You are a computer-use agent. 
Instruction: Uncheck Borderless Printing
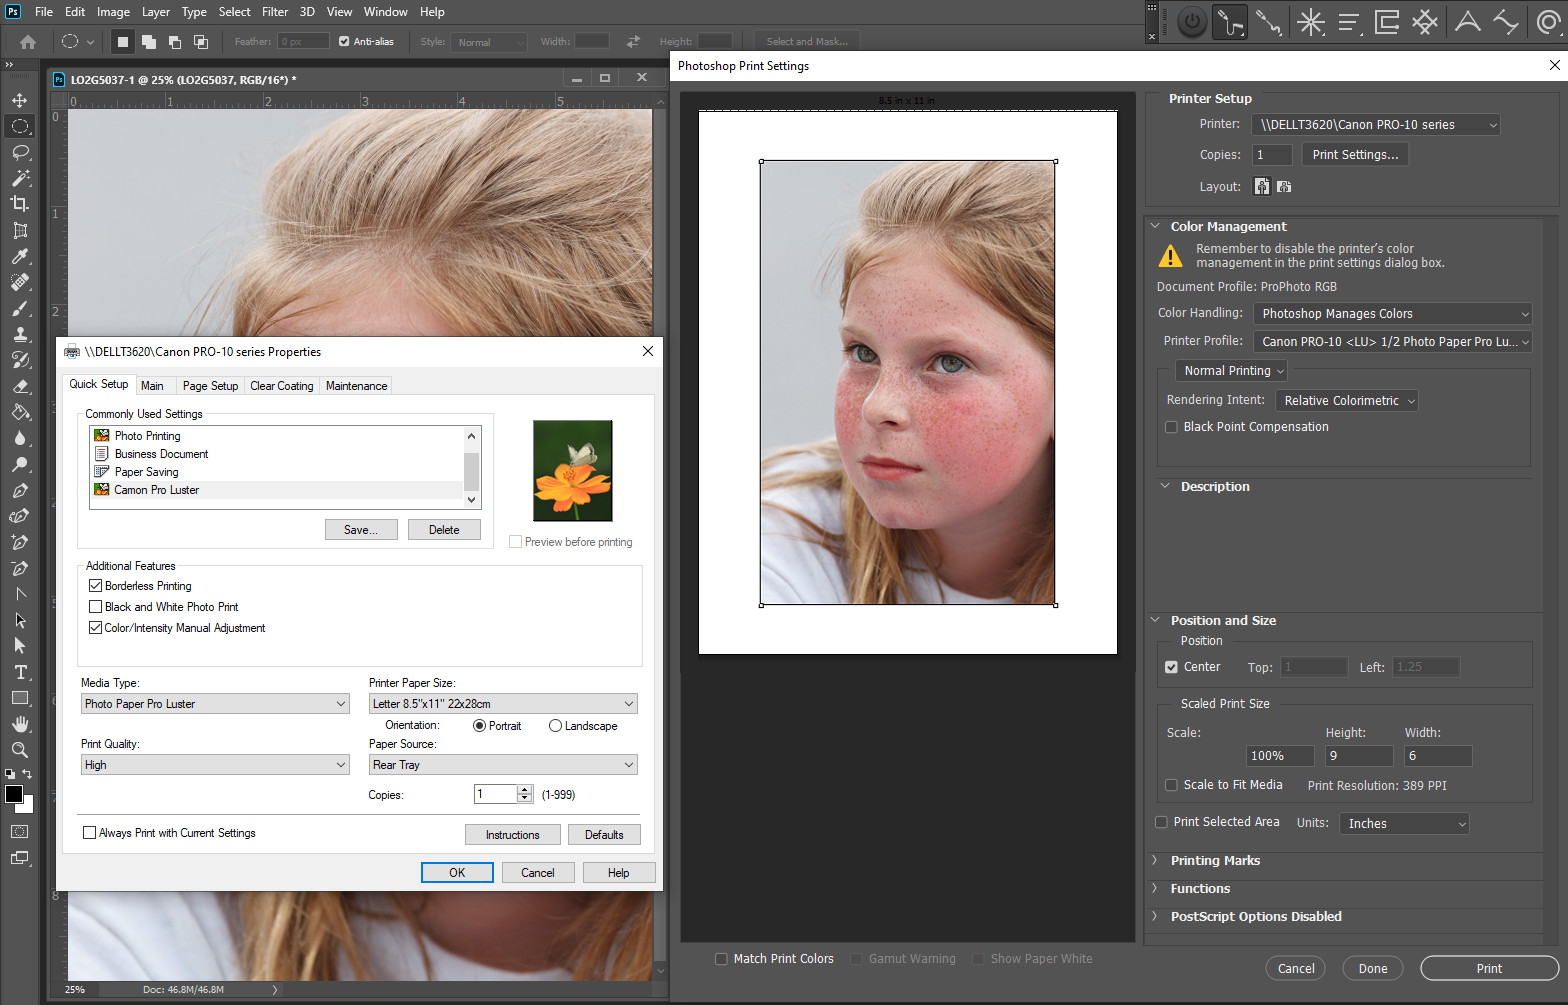click(x=96, y=586)
